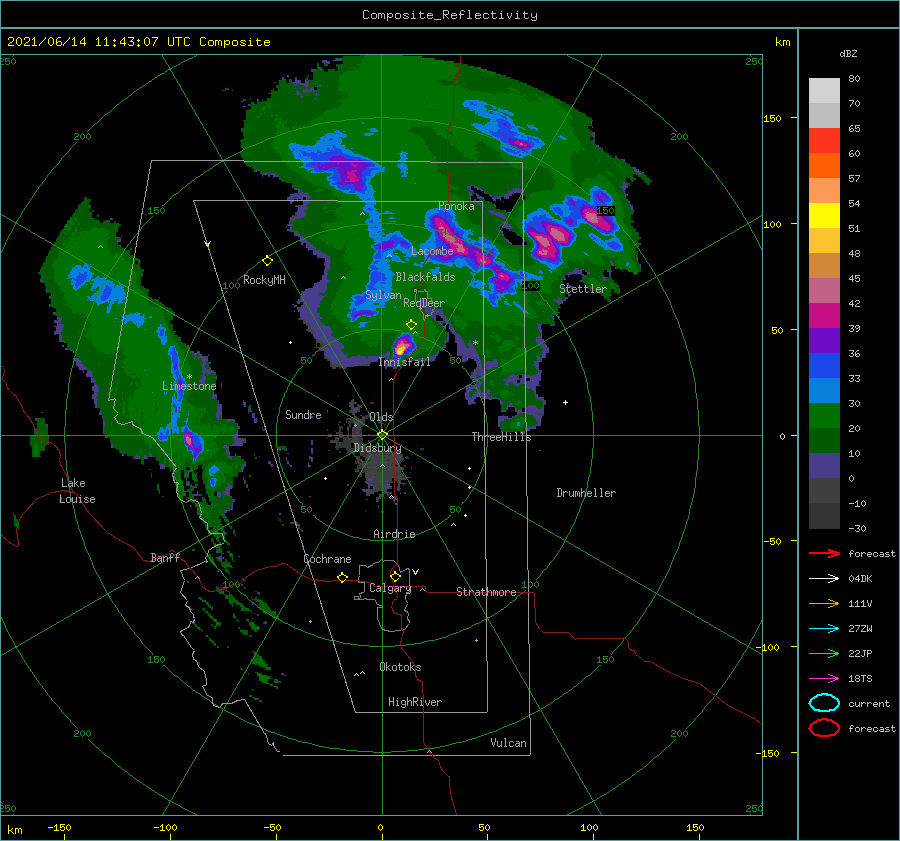
Task: Click the 'current' legend text
Action: (x=869, y=704)
